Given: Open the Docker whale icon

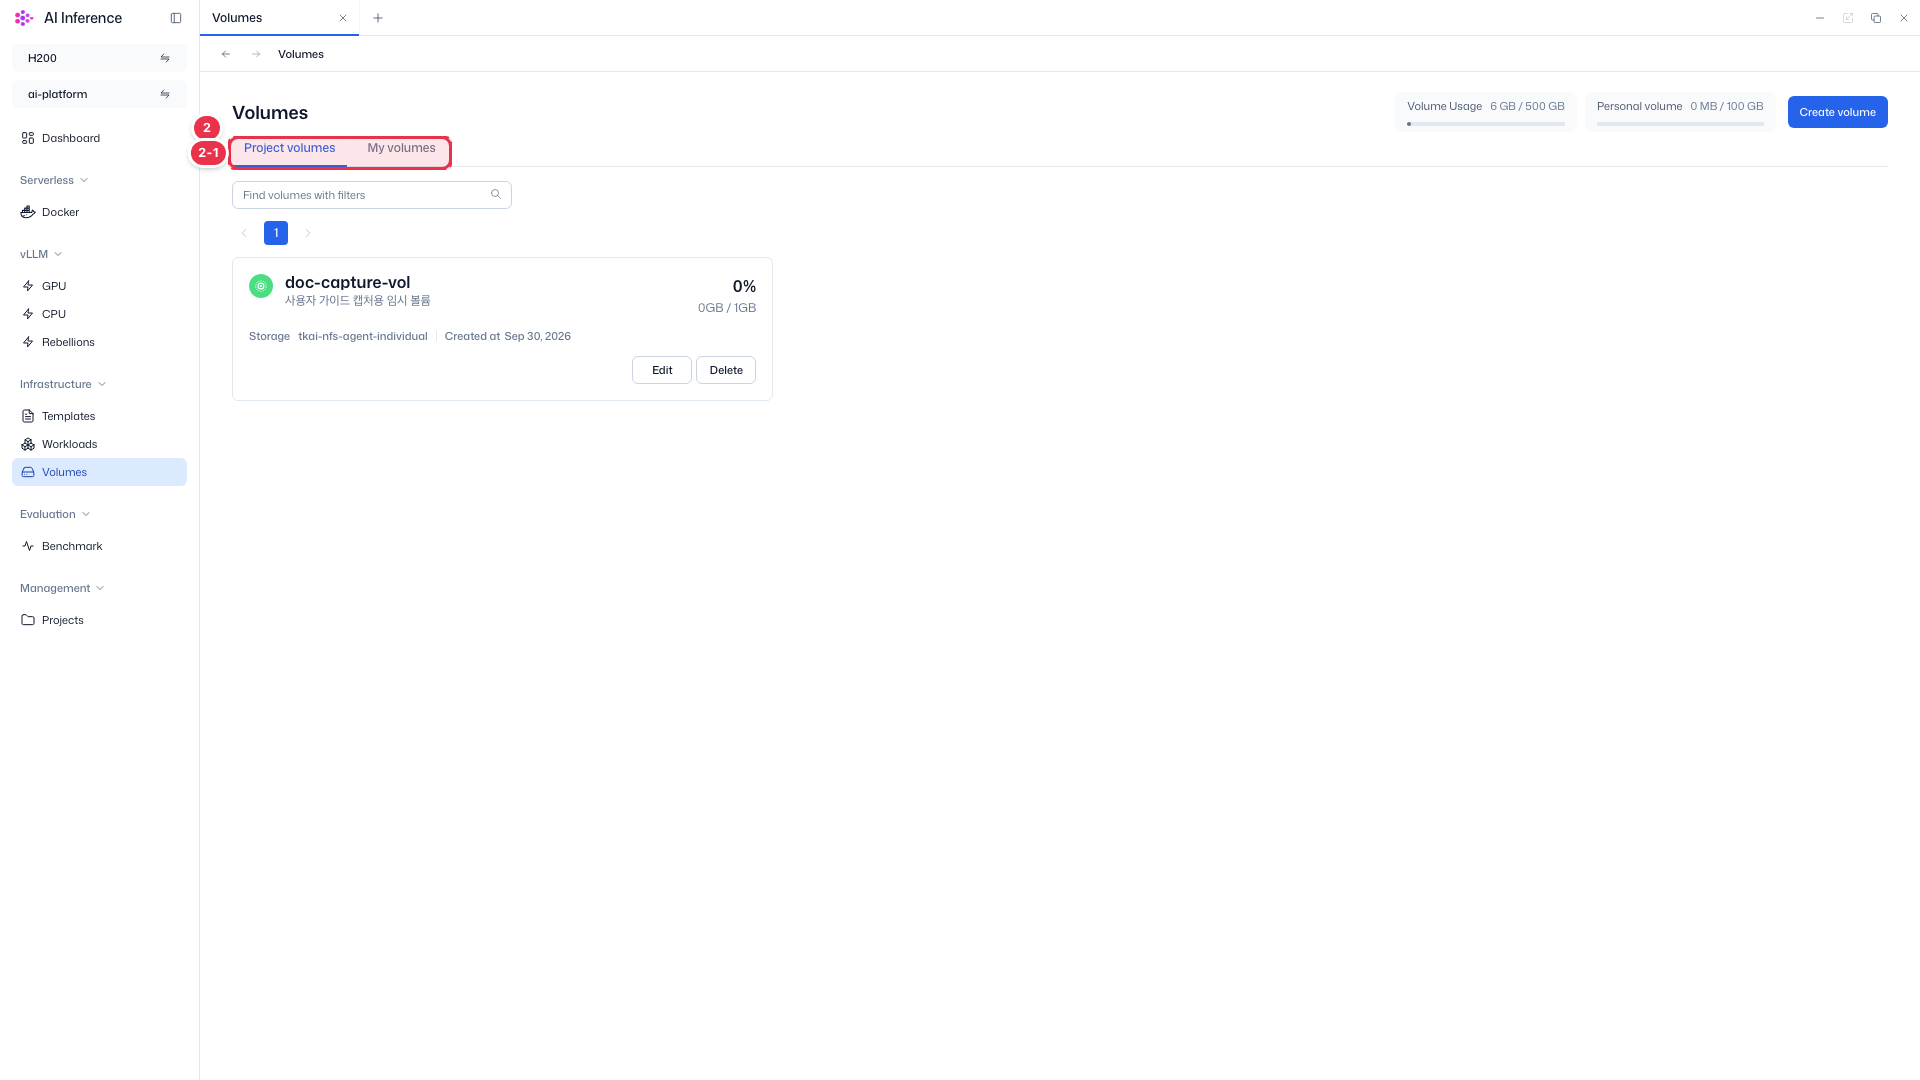Looking at the screenshot, I should (28, 212).
